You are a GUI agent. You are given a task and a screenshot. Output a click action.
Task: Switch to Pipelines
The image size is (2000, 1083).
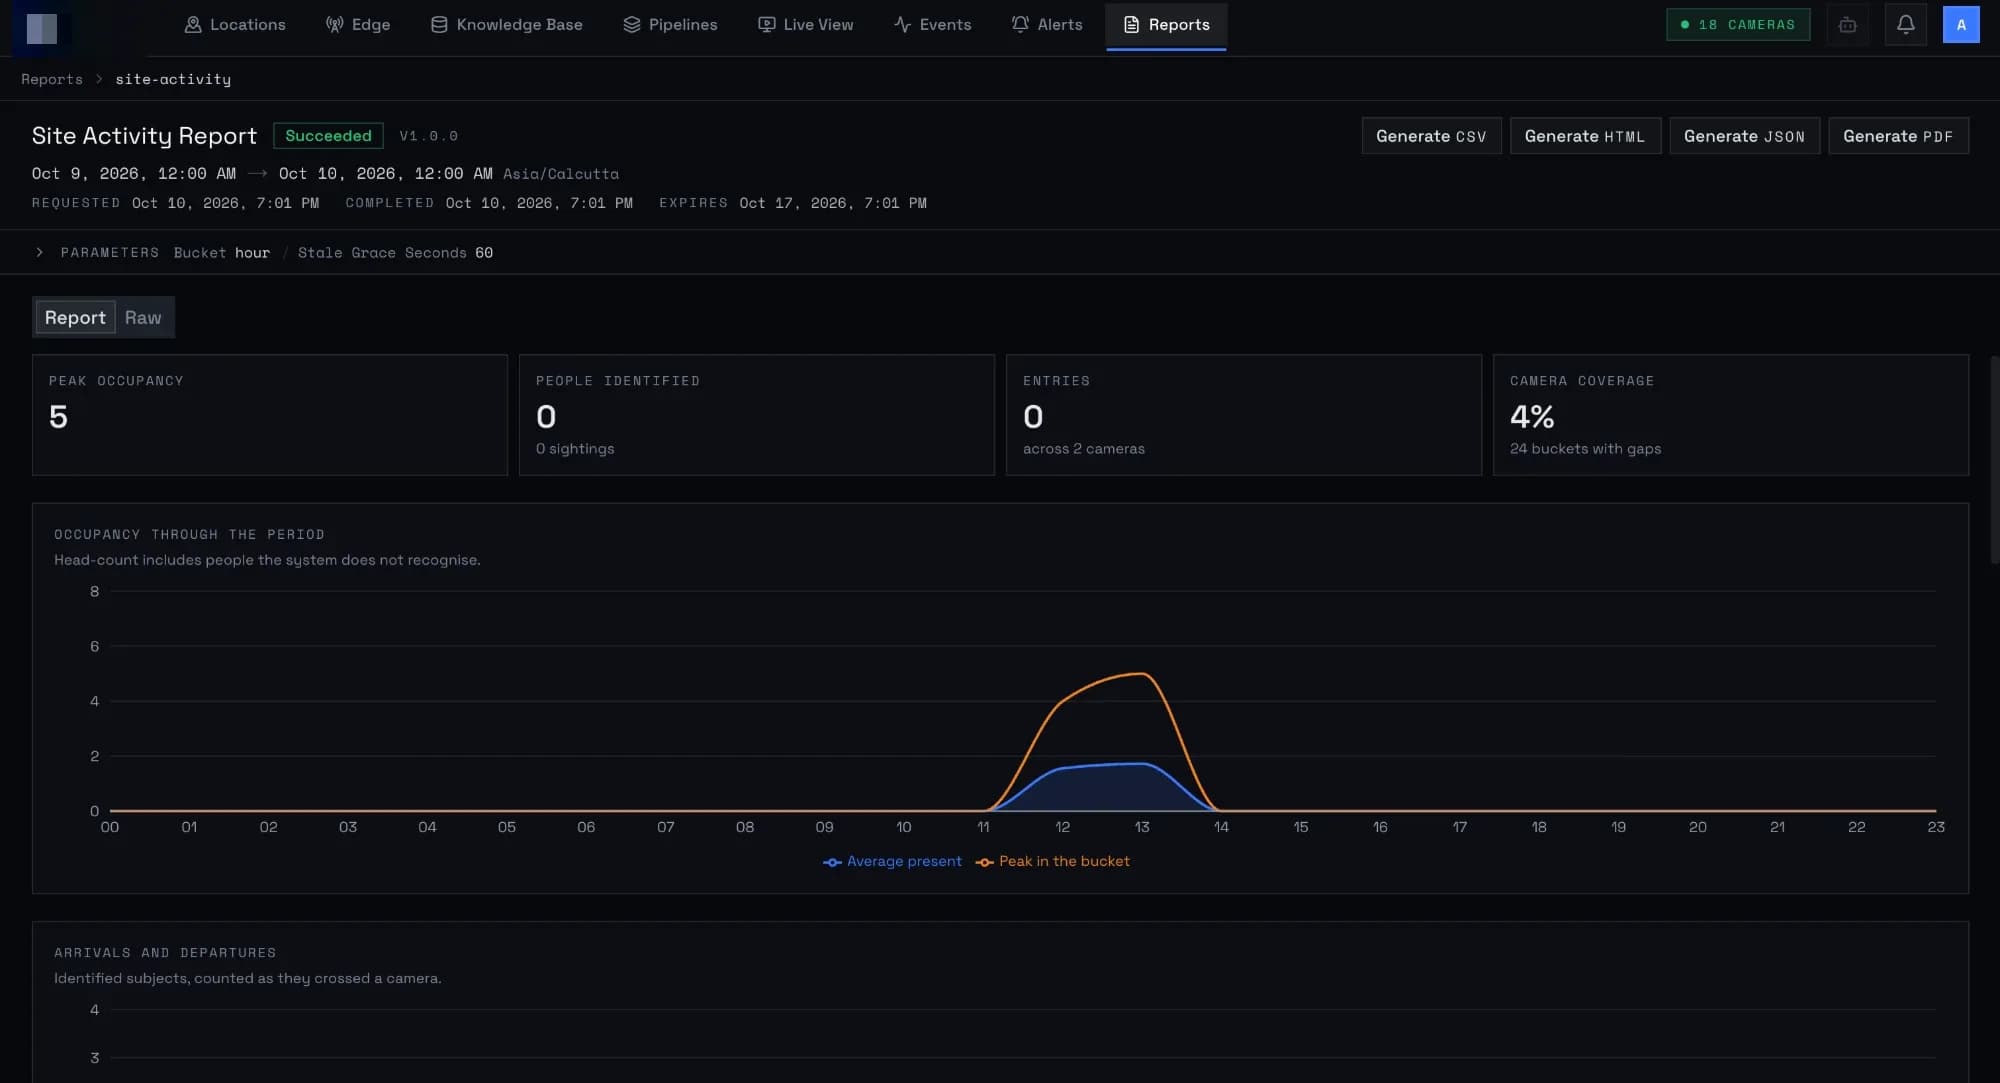(x=670, y=24)
